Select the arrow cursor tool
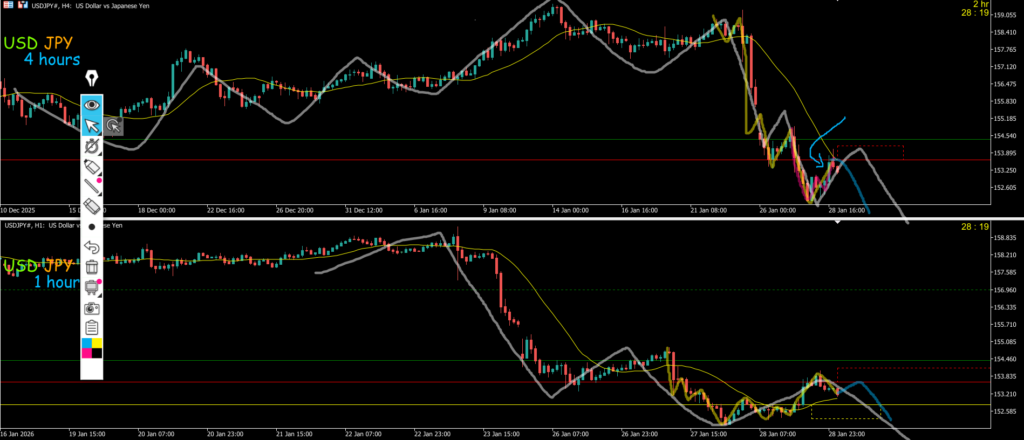Image resolution: width=1024 pixels, height=440 pixels. [x=92, y=125]
